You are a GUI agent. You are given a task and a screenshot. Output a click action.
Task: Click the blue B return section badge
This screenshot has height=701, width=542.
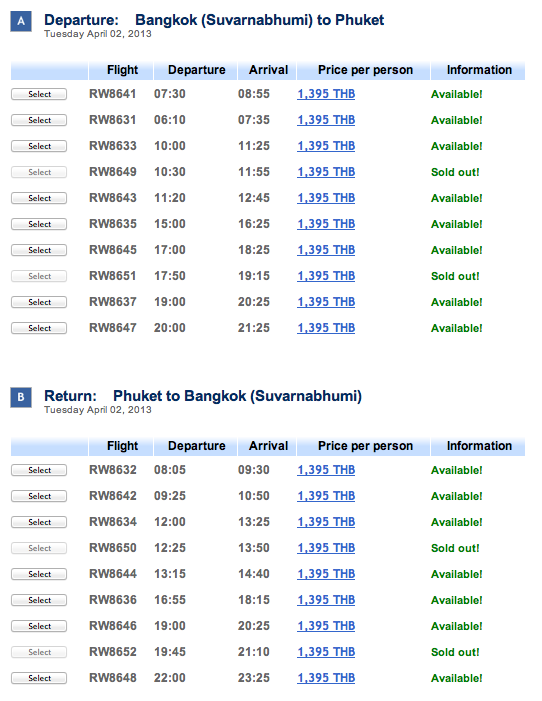pos(21,397)
